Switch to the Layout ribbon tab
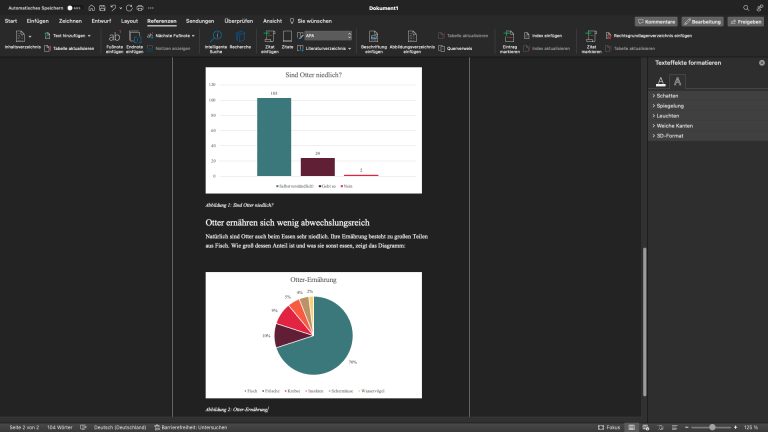Screen dimensions: 768x432 click(130, 20)
